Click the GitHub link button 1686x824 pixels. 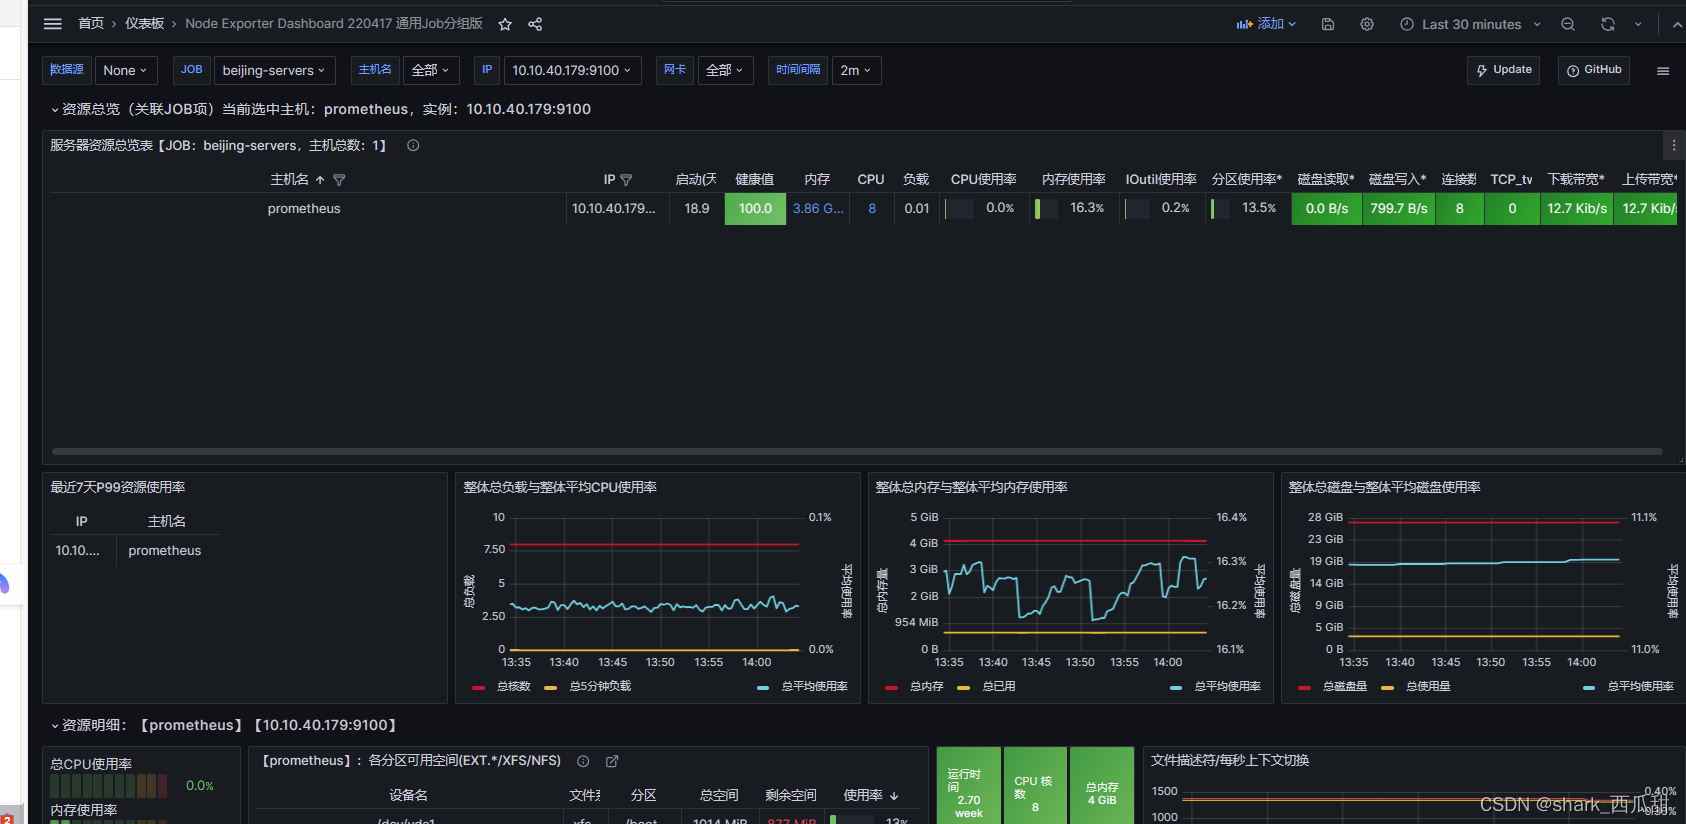tap(1594, 70)
